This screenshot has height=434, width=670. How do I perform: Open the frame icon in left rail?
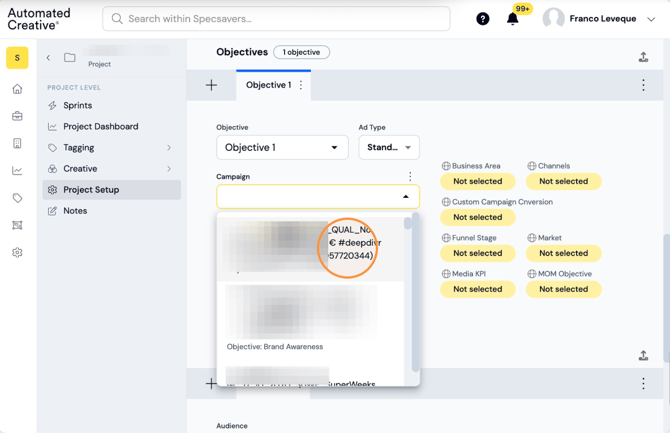click(17, 225)
